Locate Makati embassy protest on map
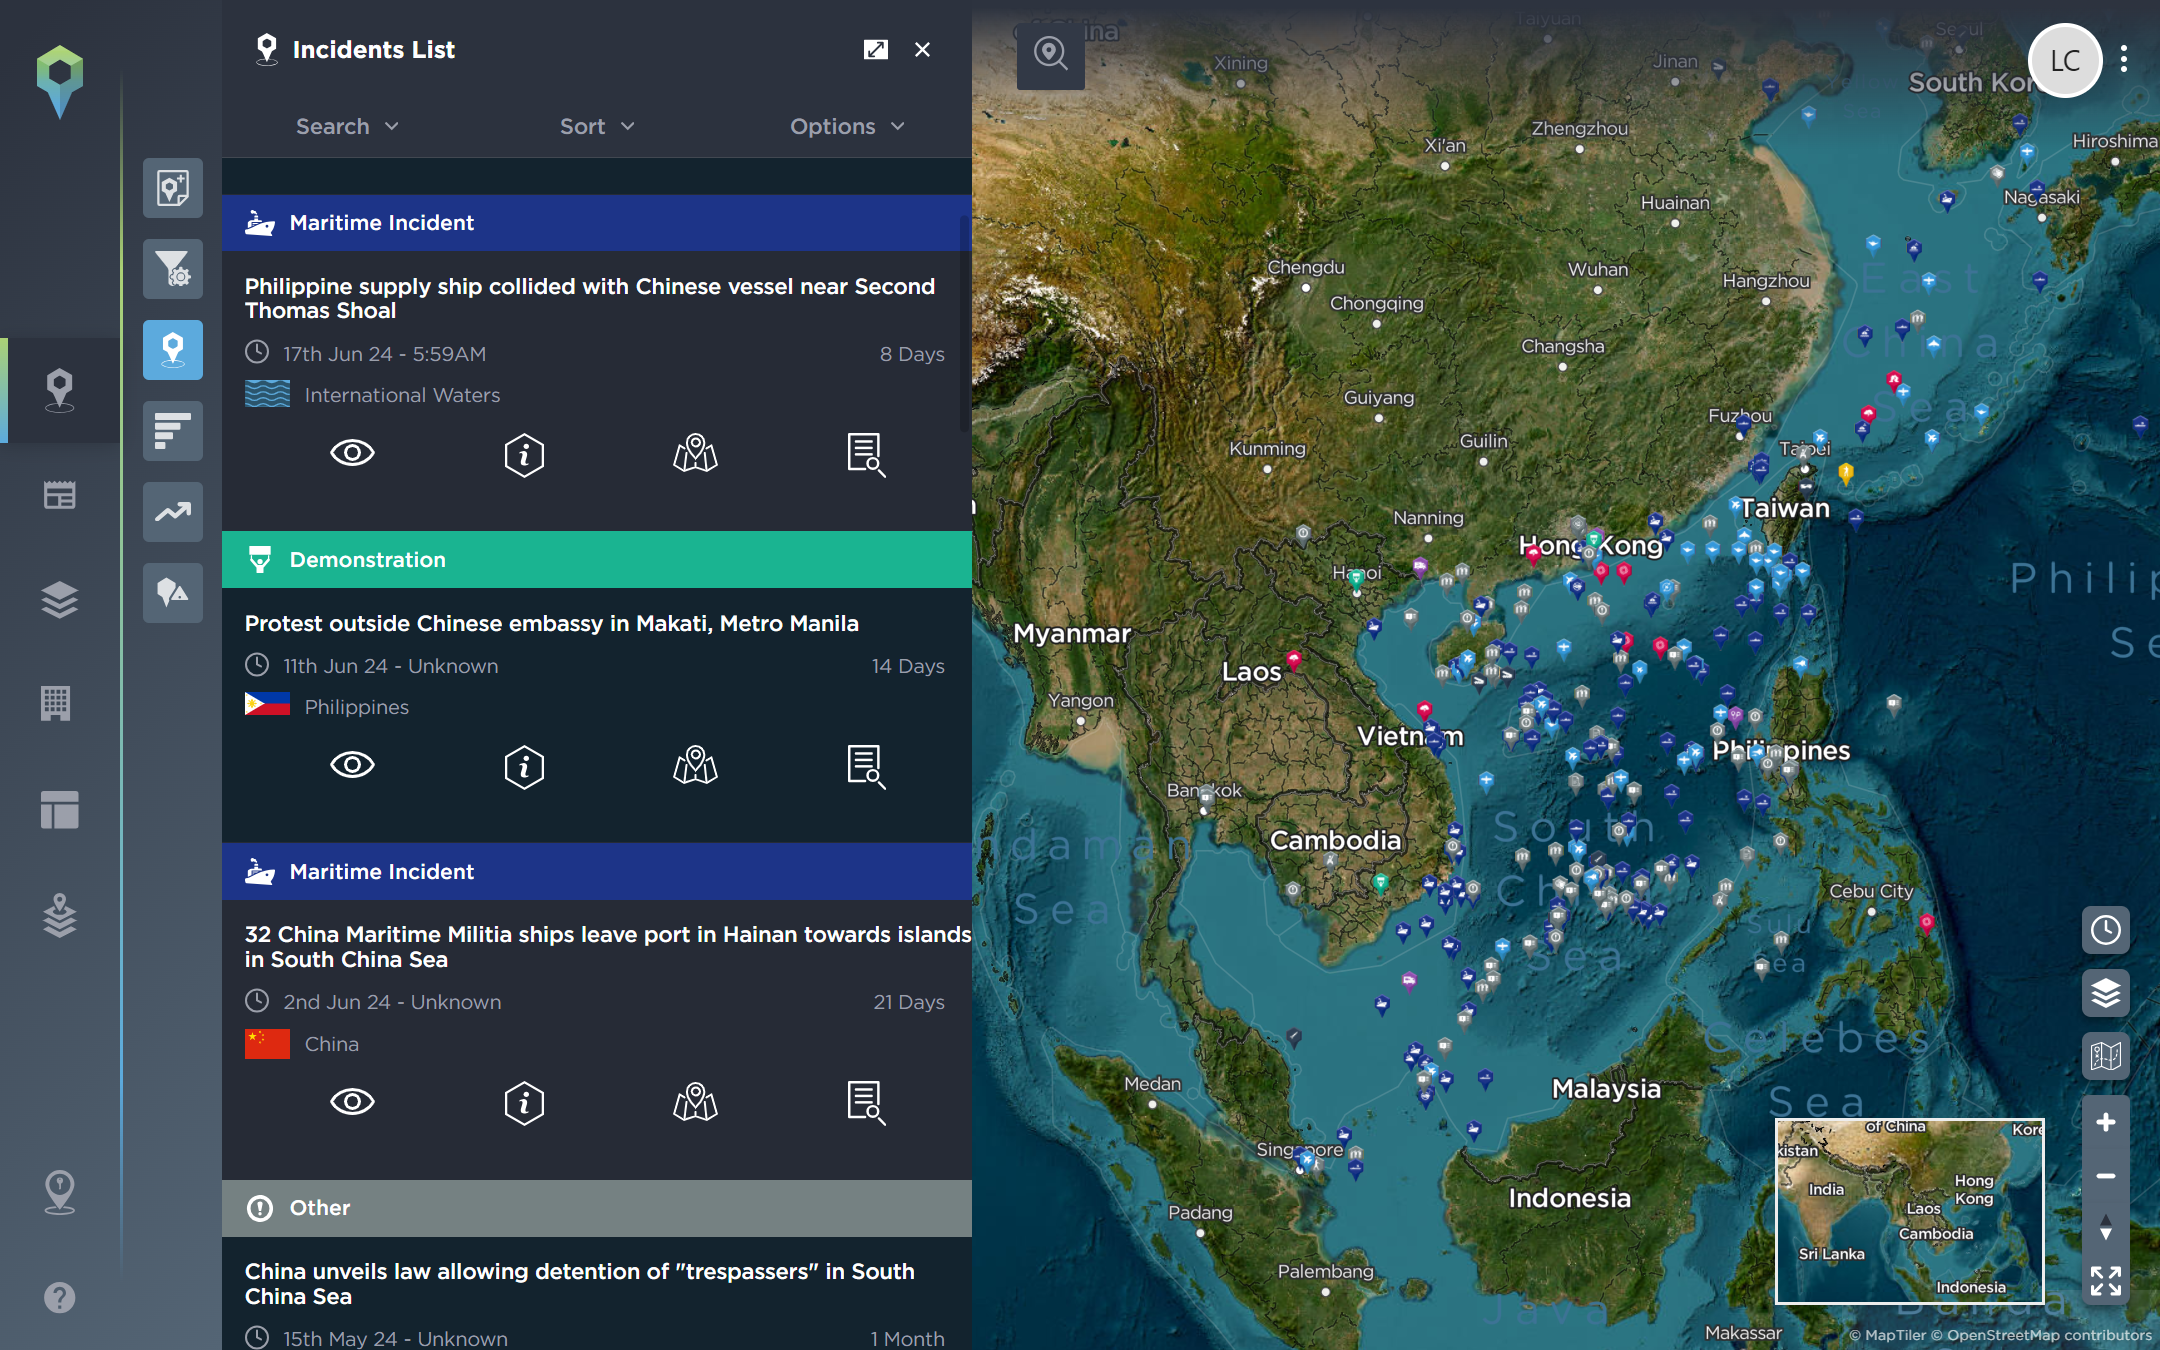The height and width of the screenshot is (1350, 2160). (696, 765)
